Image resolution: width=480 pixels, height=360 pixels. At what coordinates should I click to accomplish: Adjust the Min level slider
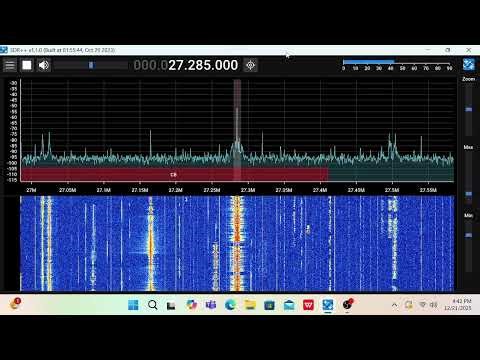pyautogui.click(x=469, y=235)
